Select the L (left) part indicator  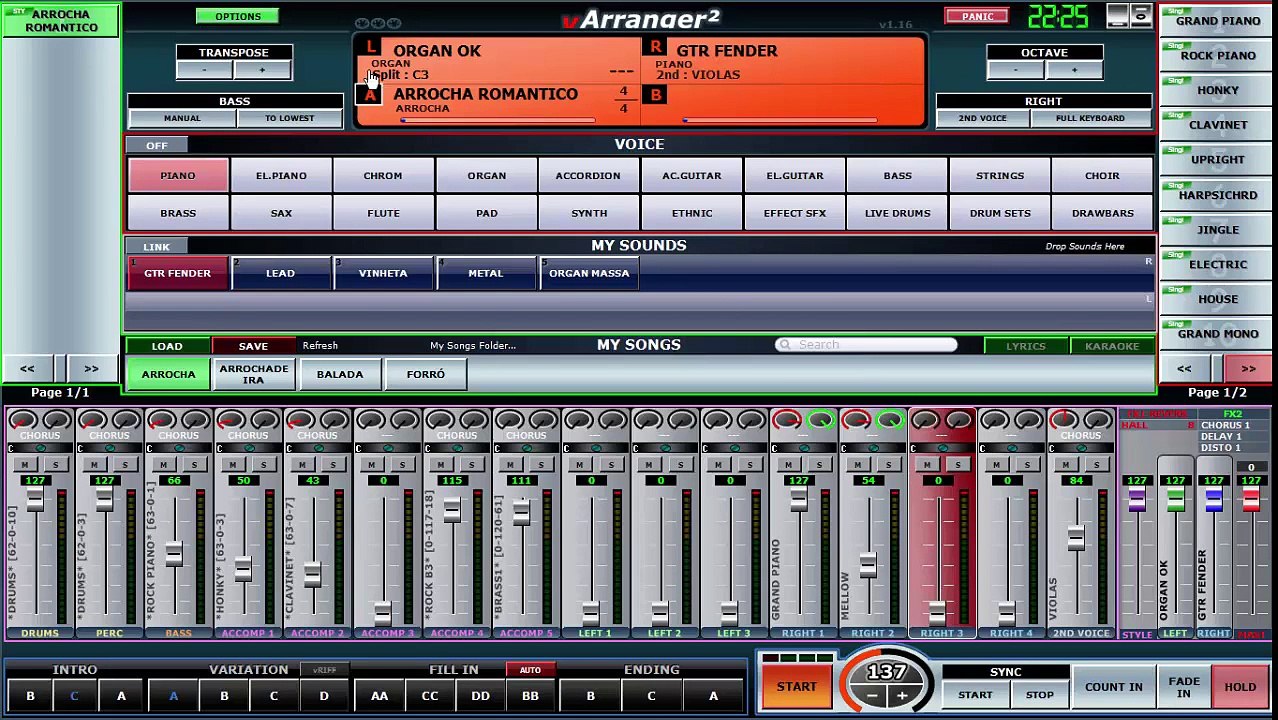click(371, 47)
